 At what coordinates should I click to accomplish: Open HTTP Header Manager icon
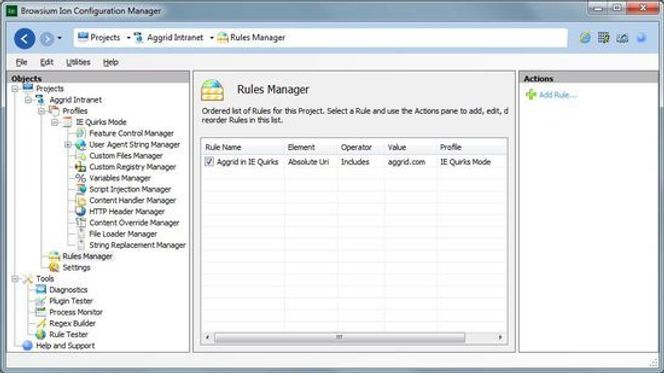[x=80, y=211]
